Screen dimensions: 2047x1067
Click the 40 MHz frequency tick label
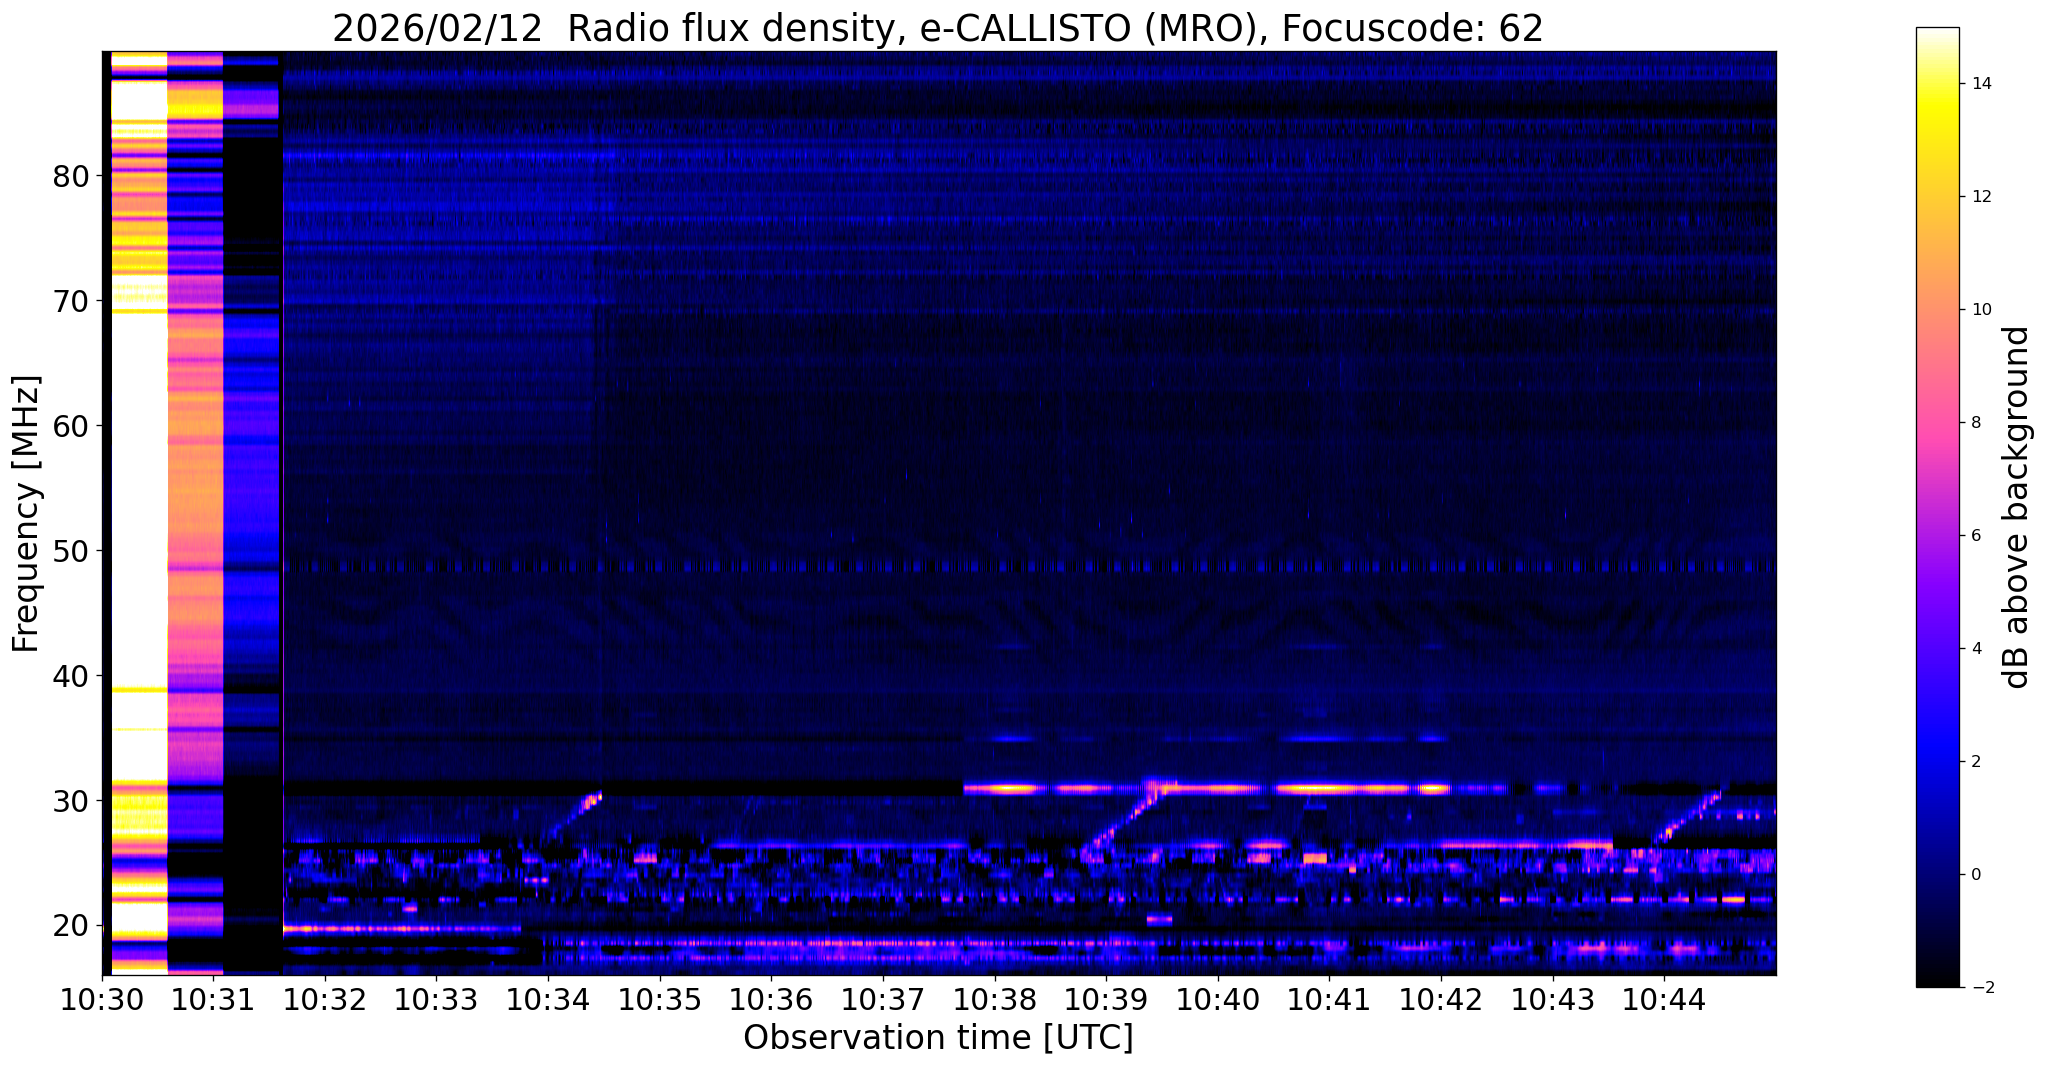coord(70,676)
